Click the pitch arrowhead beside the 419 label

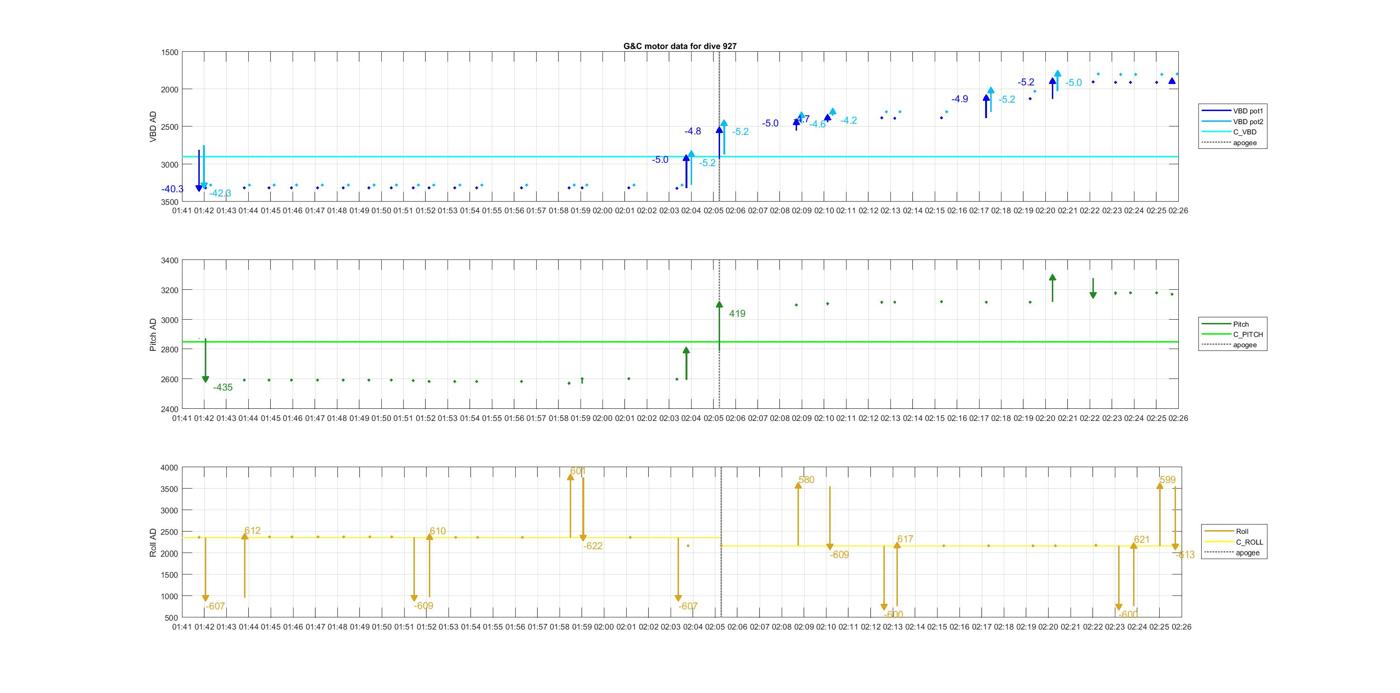click(719, 305)
